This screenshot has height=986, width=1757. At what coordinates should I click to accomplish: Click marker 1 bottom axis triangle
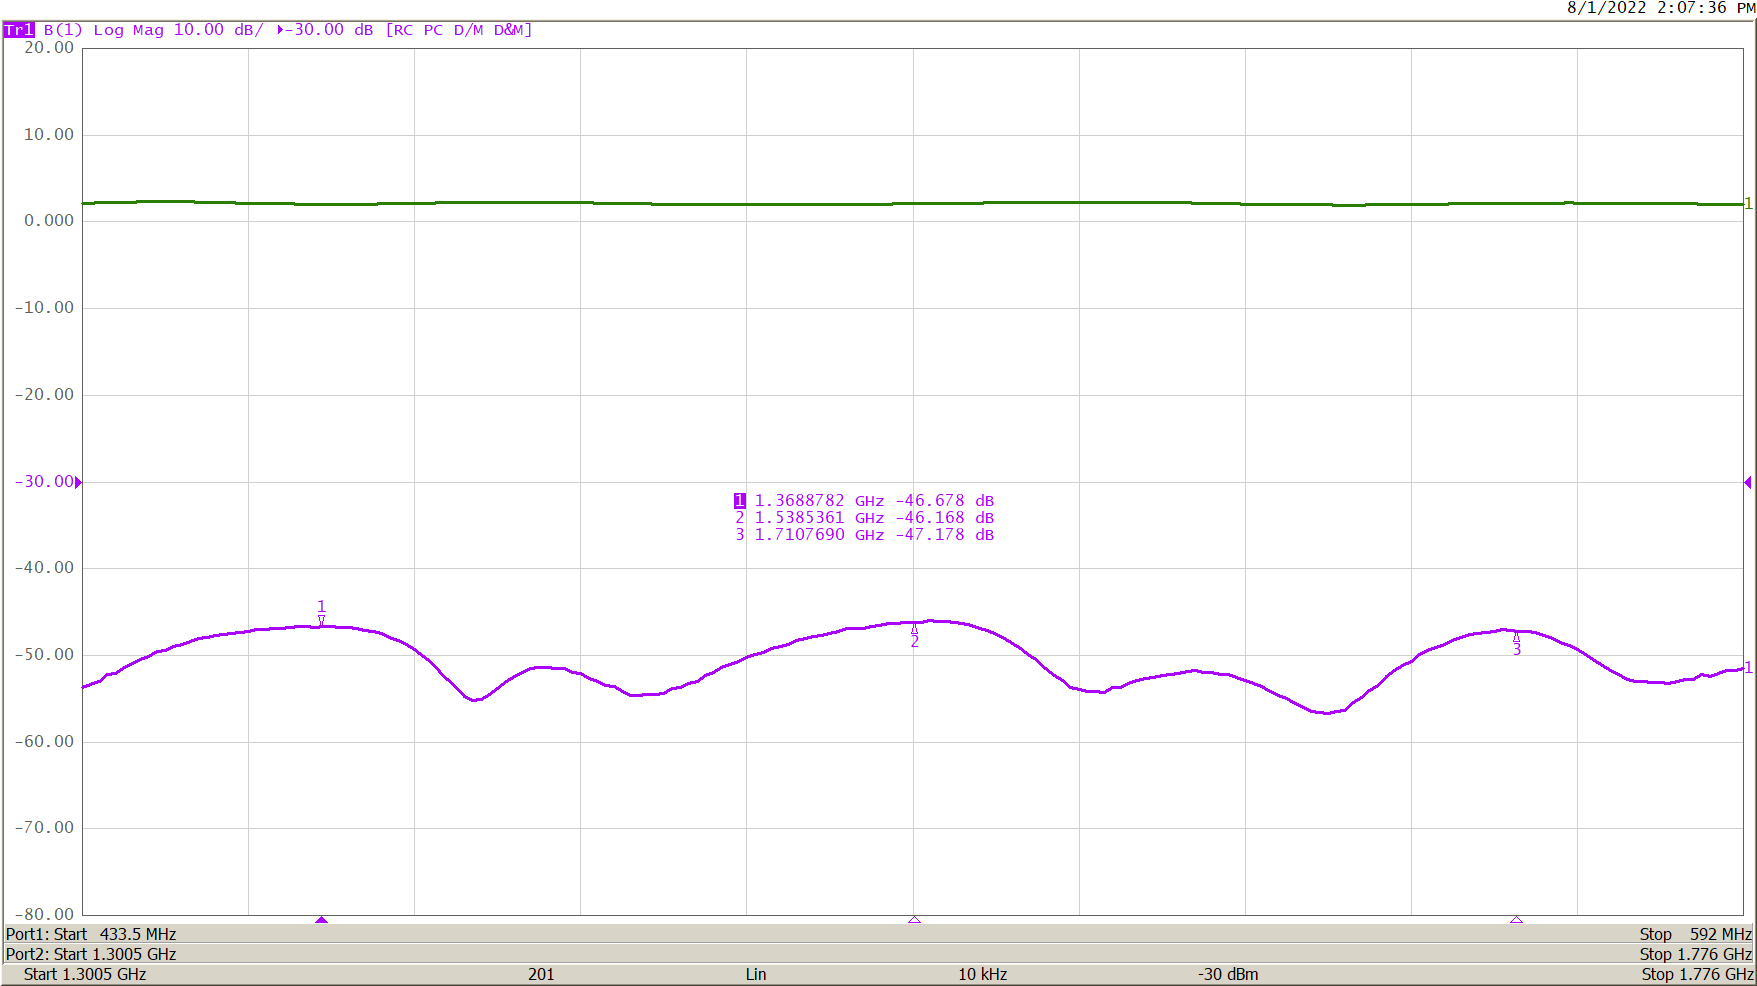pyautogui.click(x=321, y=919)
